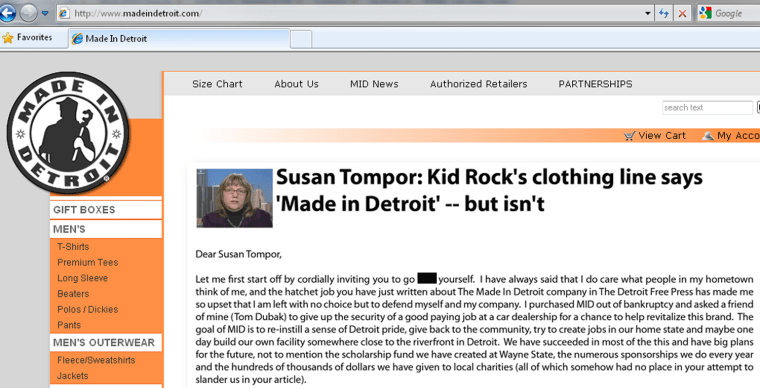This screenshot has width=760, height=388.
Task: Expand the address bar history dropdown
Action: pyautogui.click(x=648, y=14)
